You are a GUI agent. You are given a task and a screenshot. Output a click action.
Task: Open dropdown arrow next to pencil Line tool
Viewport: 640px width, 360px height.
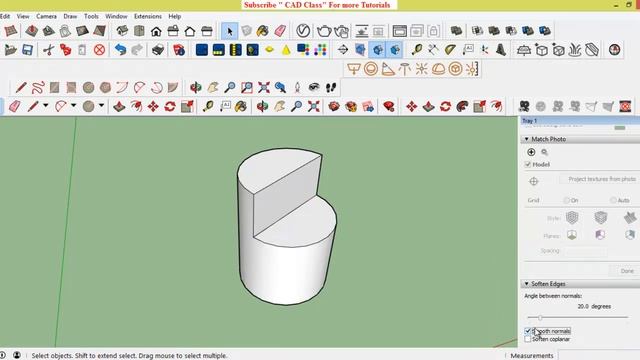46,106
